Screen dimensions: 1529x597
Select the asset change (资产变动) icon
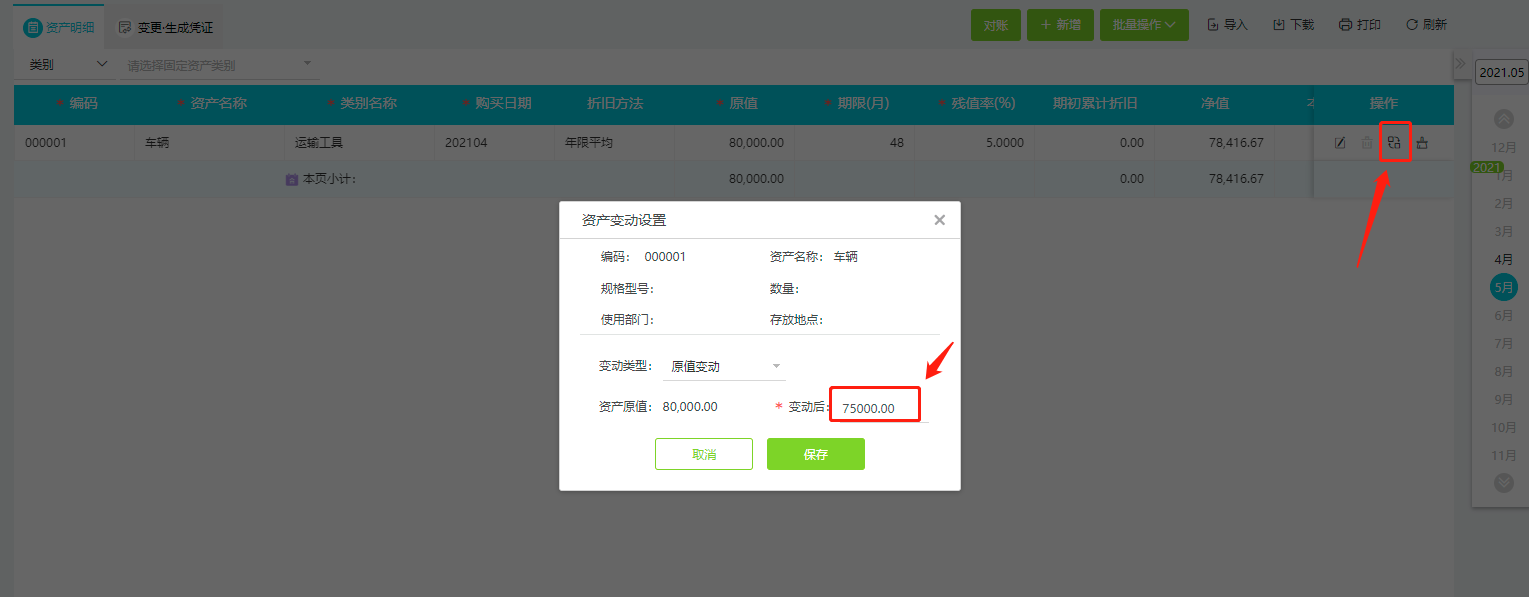1395,142
